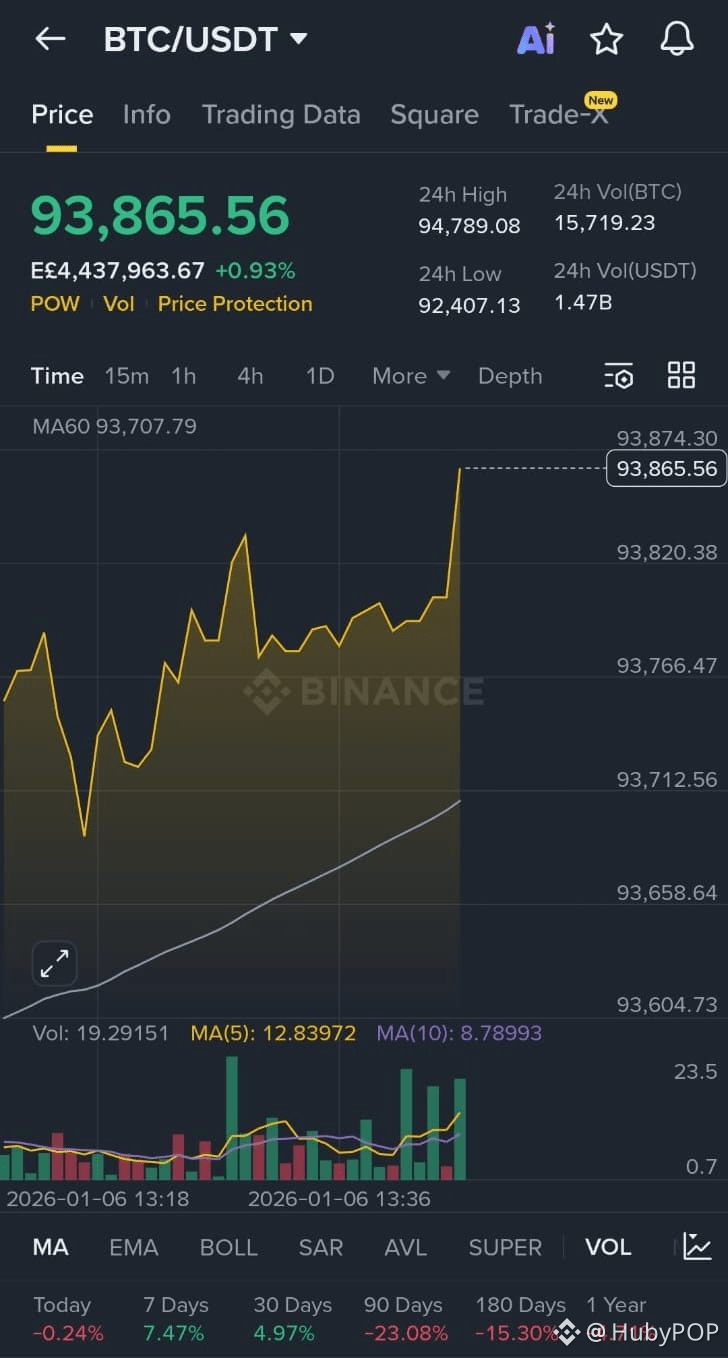The image size is (728, 1358).
Task: Add BTC/USDT to favorites star
Action: tap(606, 40)
